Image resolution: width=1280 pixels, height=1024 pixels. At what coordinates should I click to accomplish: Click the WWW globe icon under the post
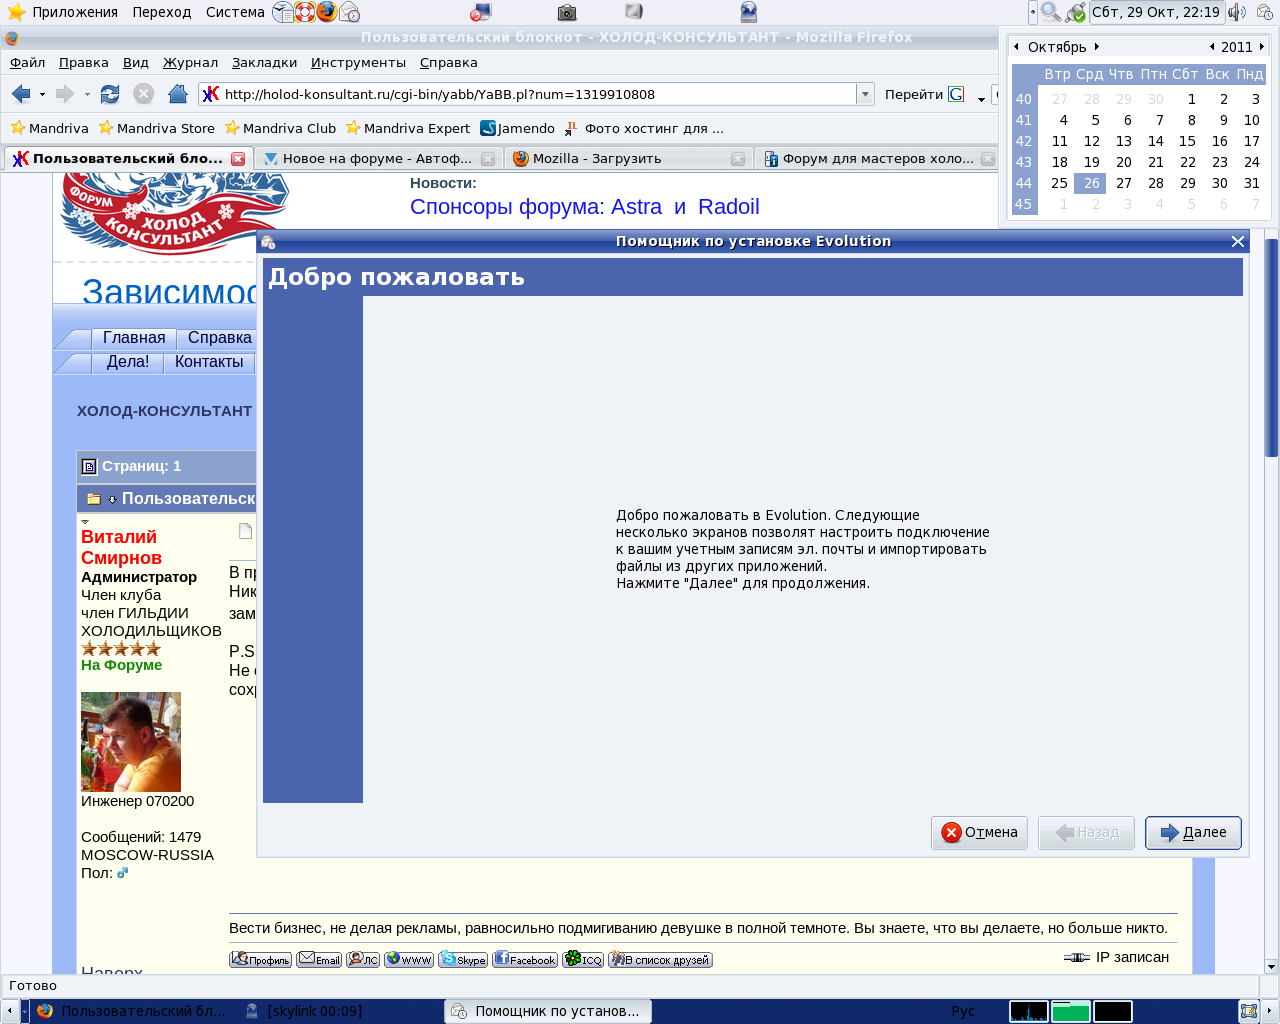(409, 959)
